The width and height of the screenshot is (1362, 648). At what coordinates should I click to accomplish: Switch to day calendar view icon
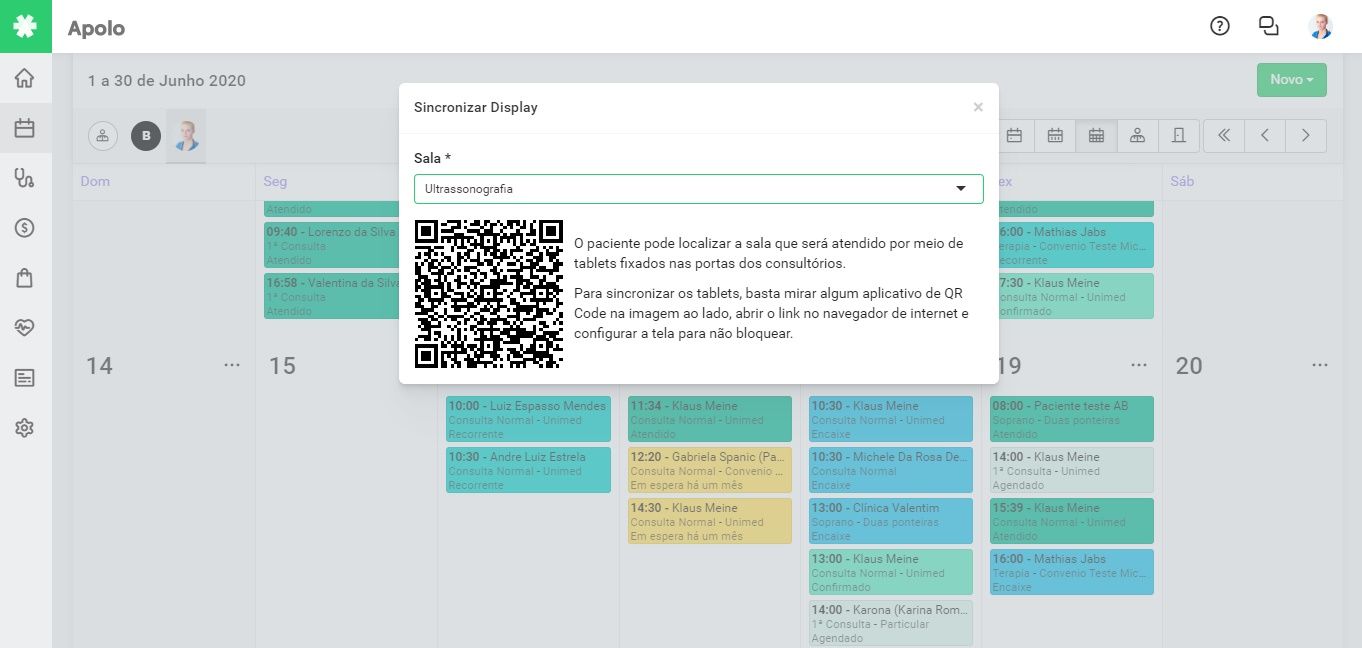click(1014, 136)
